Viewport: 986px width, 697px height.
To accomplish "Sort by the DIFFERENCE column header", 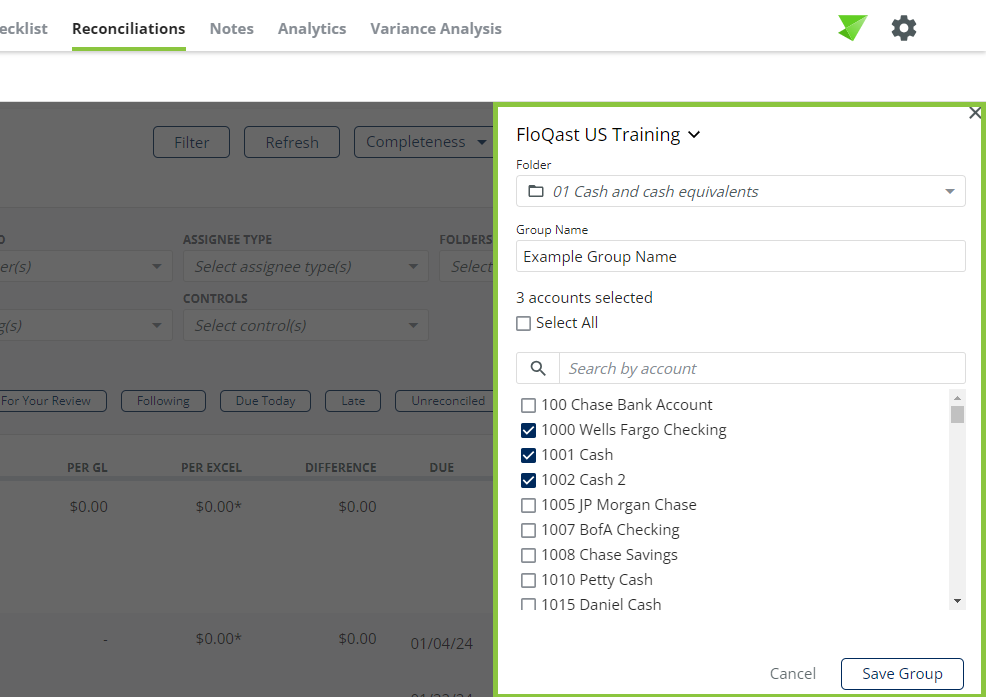I will 341,468.
